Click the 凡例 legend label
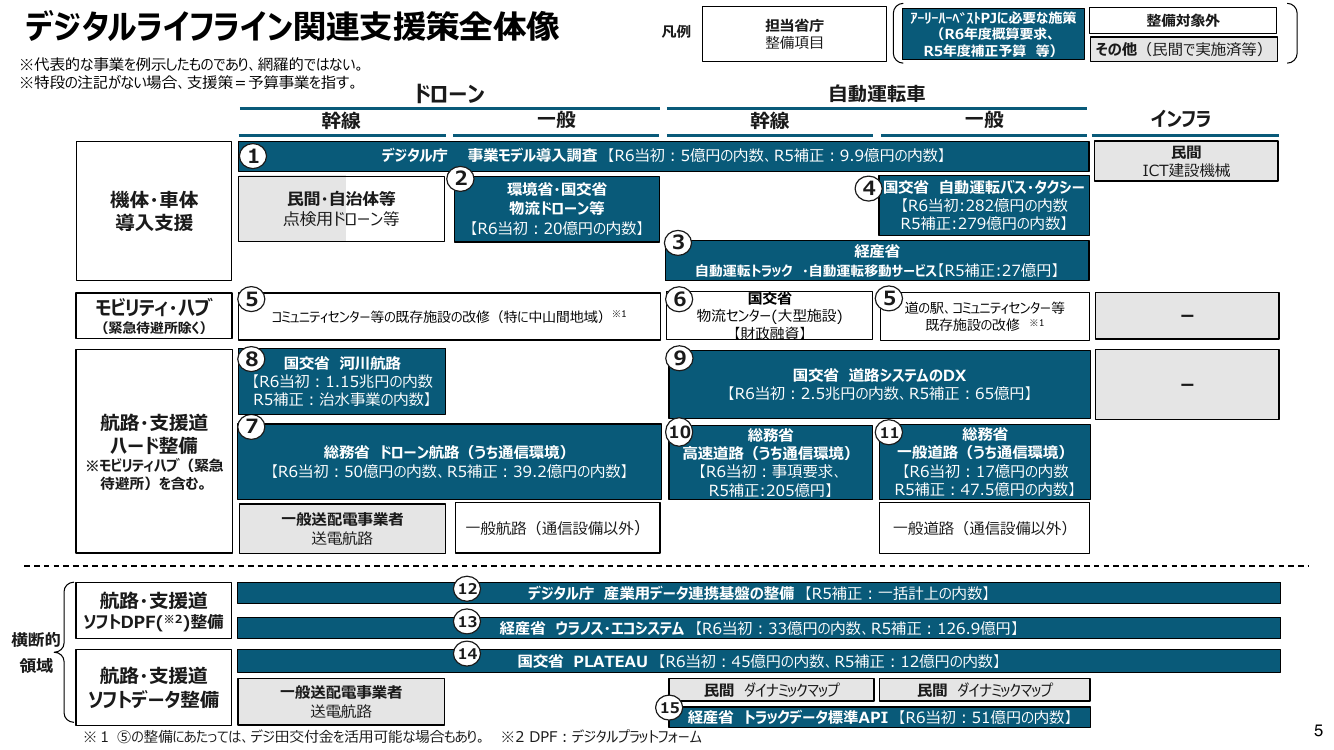Viewport: 1334px width, 750px height. (675, 32)
